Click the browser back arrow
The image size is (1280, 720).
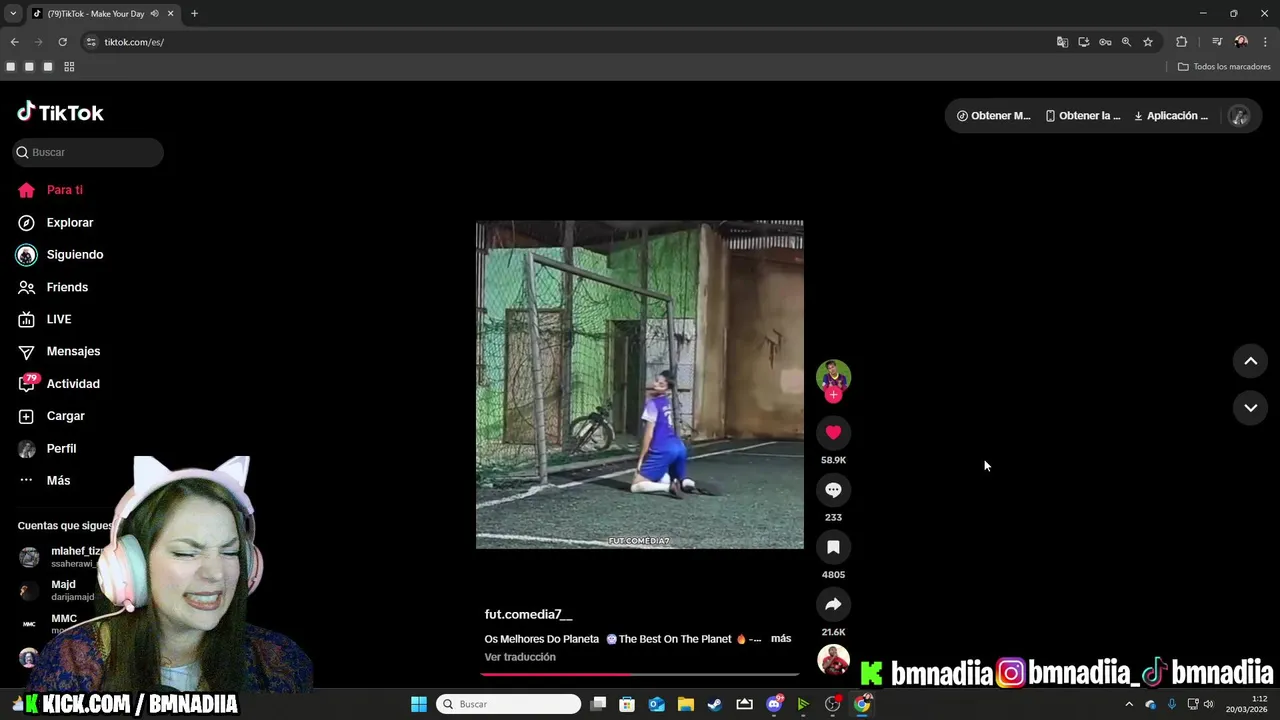point(14,42)
